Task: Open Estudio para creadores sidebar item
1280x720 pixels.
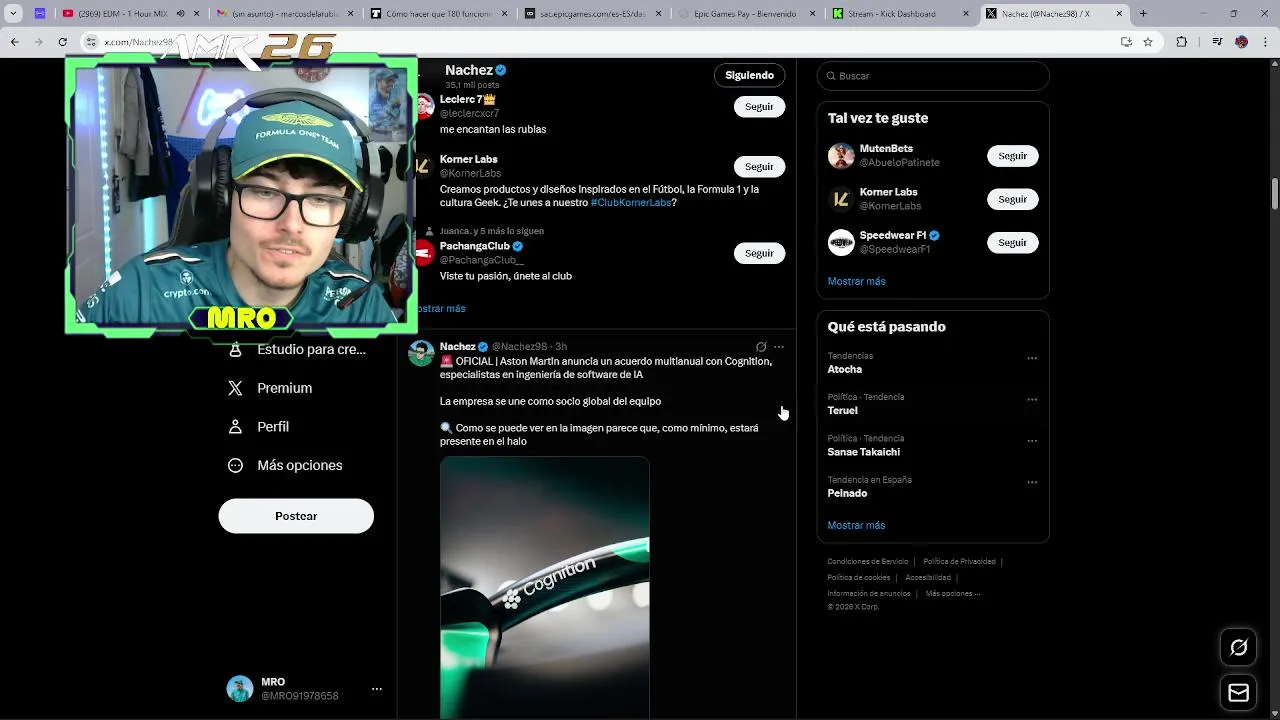Action: pos(297,350)
